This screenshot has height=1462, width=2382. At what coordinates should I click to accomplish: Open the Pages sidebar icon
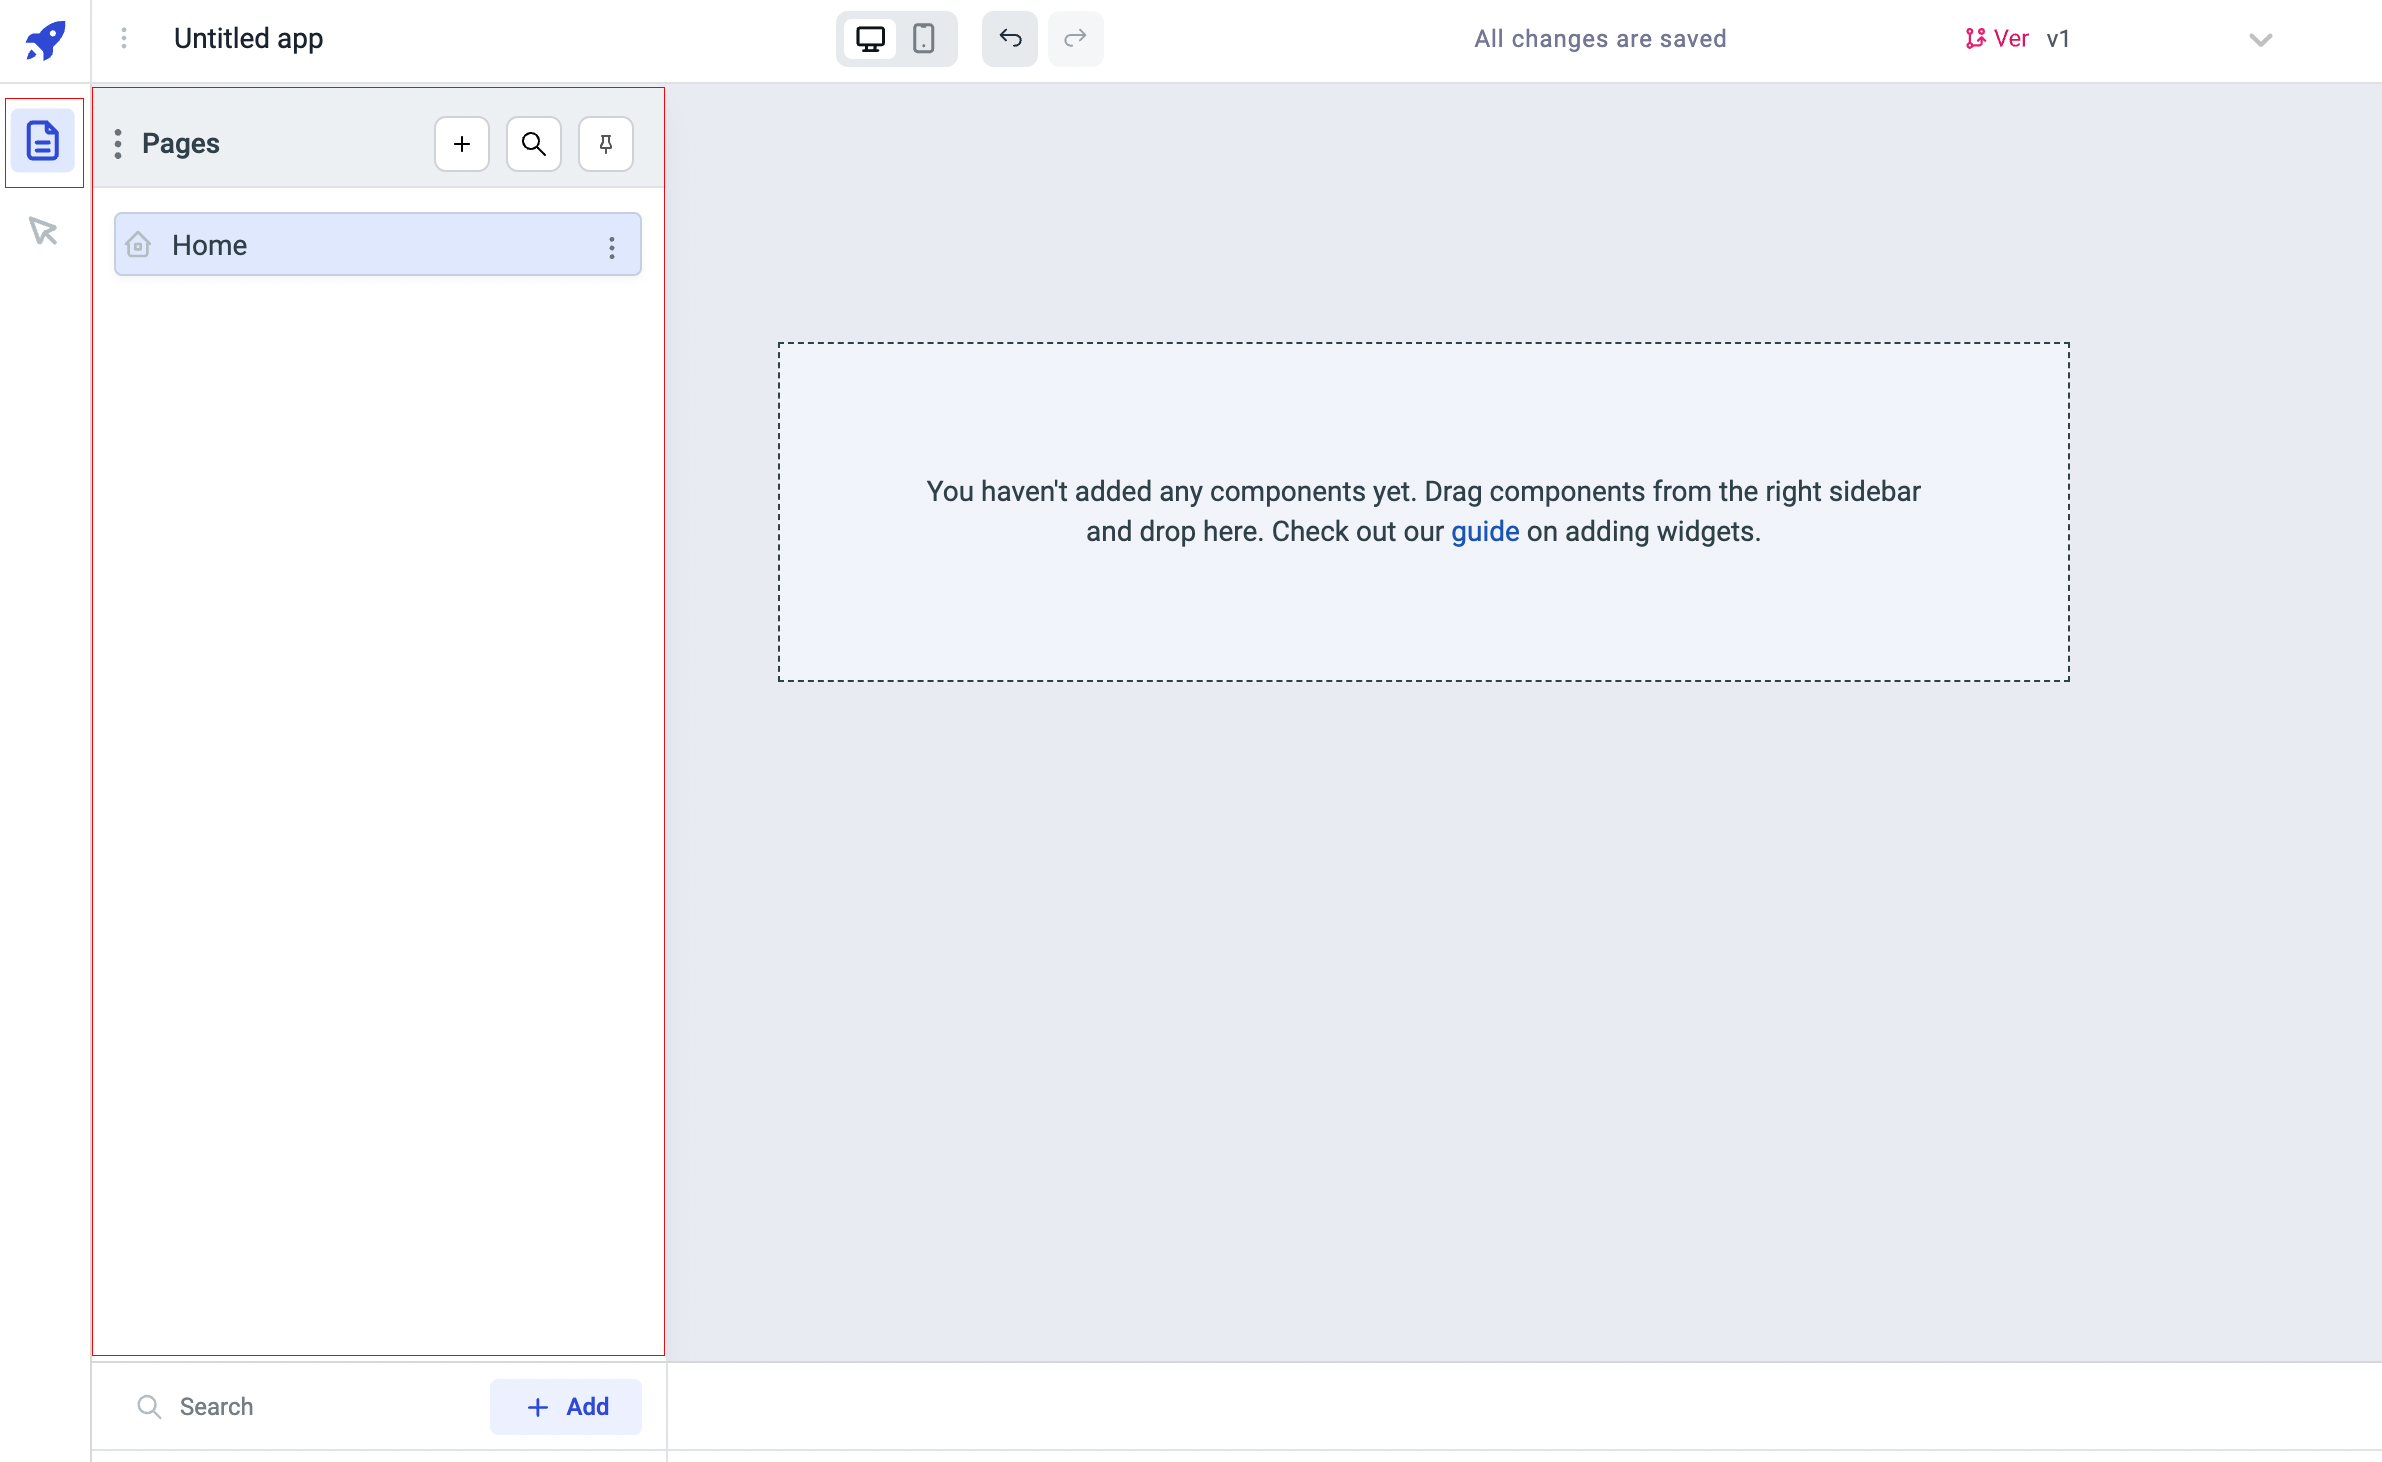point(43,141)
